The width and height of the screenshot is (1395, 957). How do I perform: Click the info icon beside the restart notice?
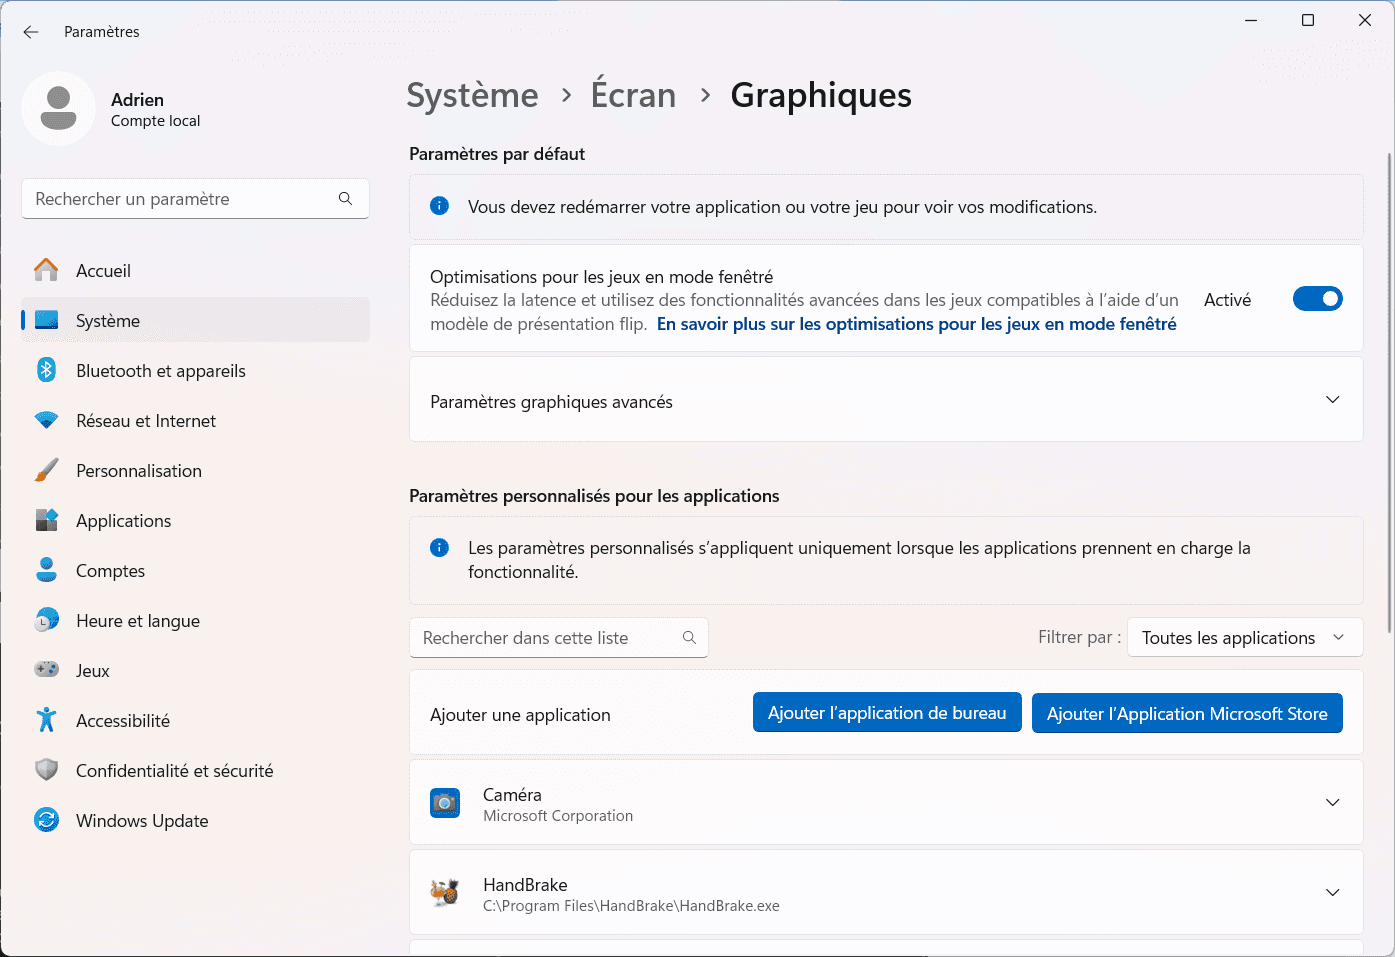click(x=439, y=205)
